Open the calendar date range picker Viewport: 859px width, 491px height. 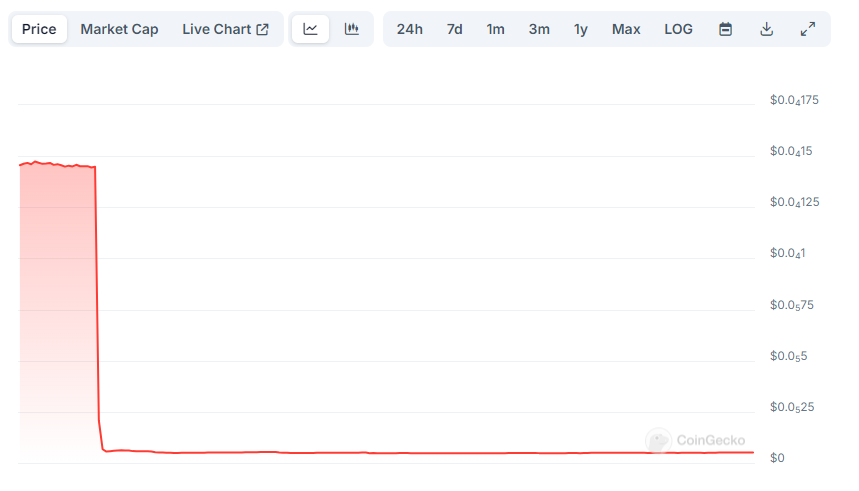(x=725, y=29)
